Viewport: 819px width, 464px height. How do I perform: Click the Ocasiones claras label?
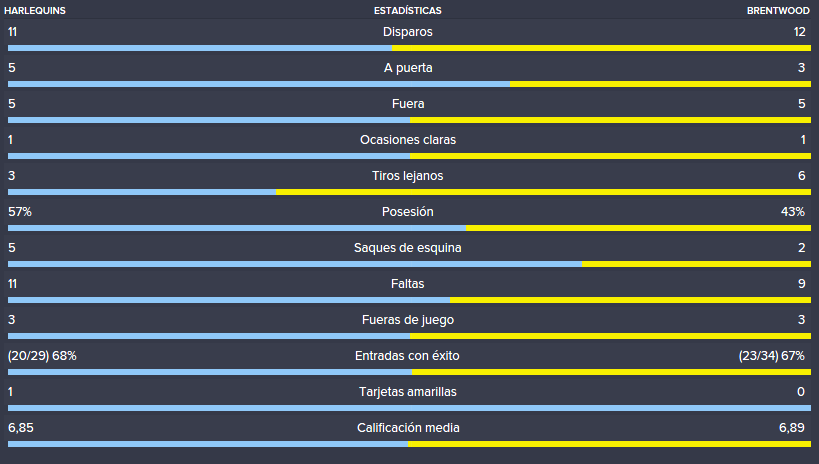coord(408,140)
